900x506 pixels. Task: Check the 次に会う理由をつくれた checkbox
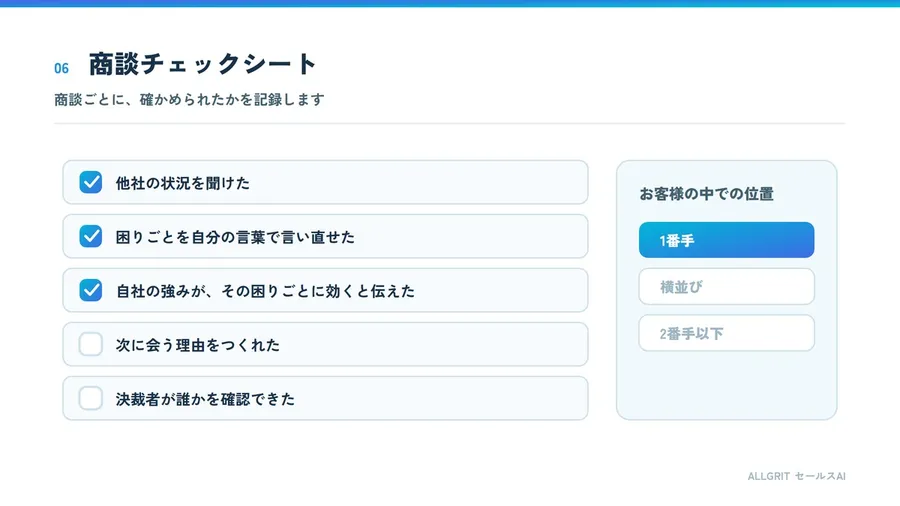(91, 344)
